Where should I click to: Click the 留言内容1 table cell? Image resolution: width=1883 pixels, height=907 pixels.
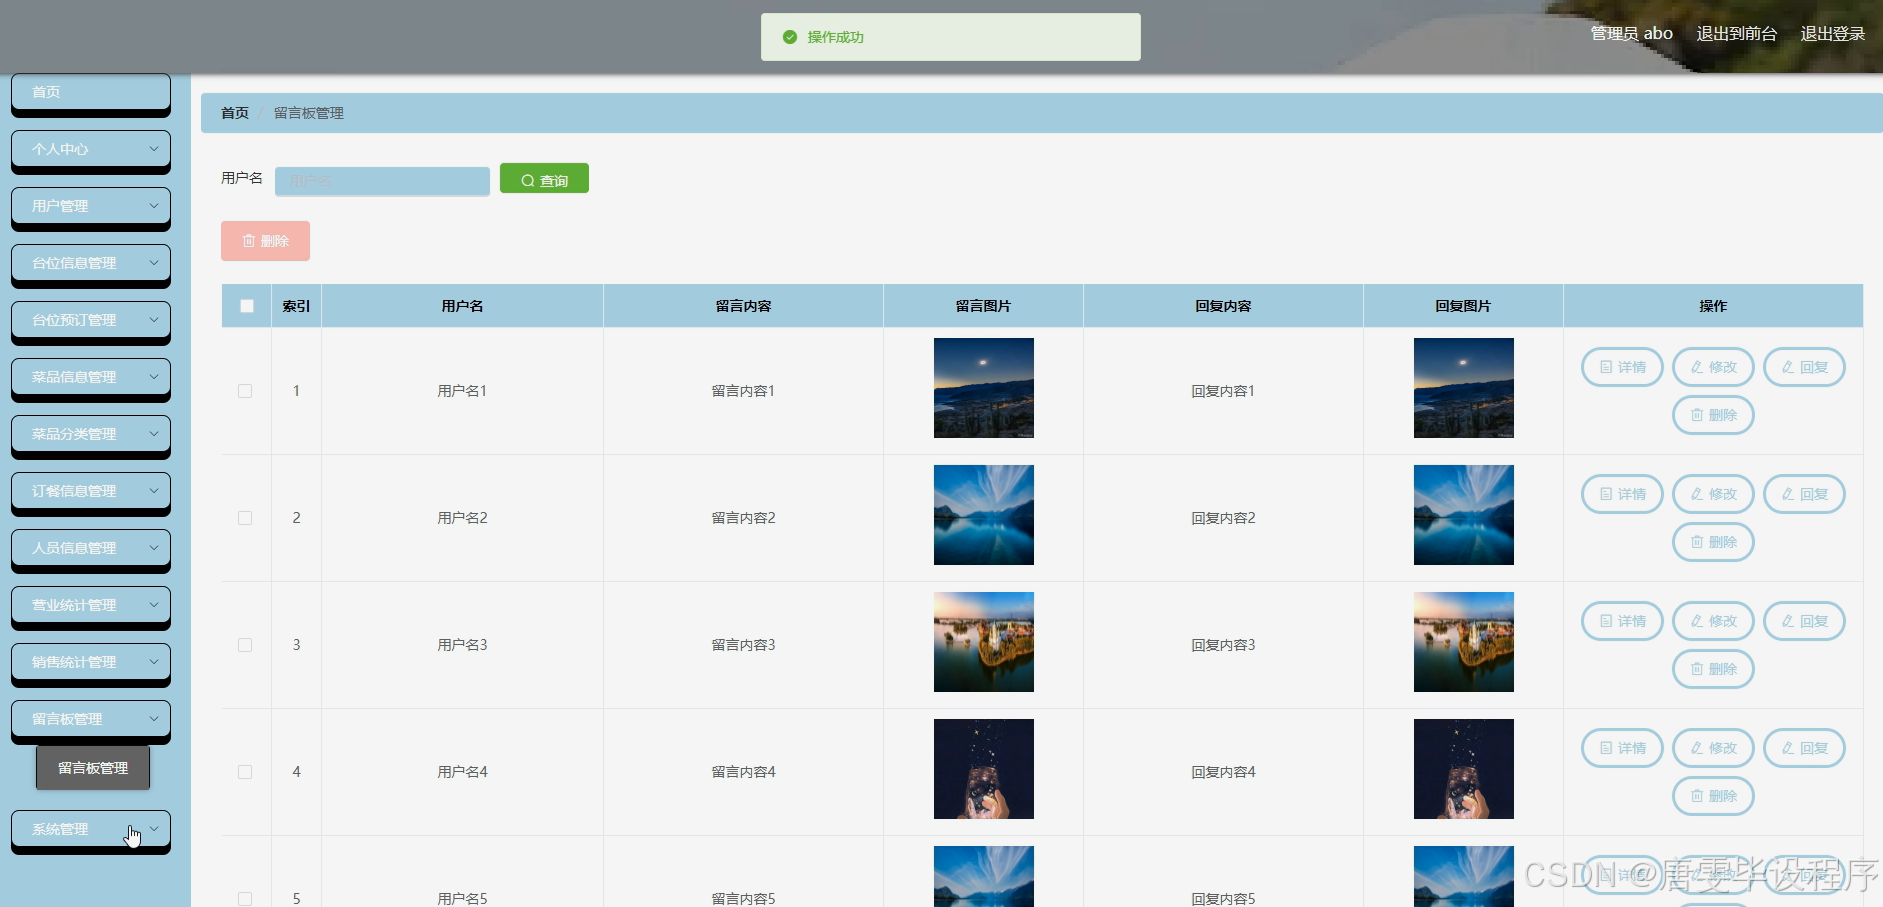[x=743, y=391]
